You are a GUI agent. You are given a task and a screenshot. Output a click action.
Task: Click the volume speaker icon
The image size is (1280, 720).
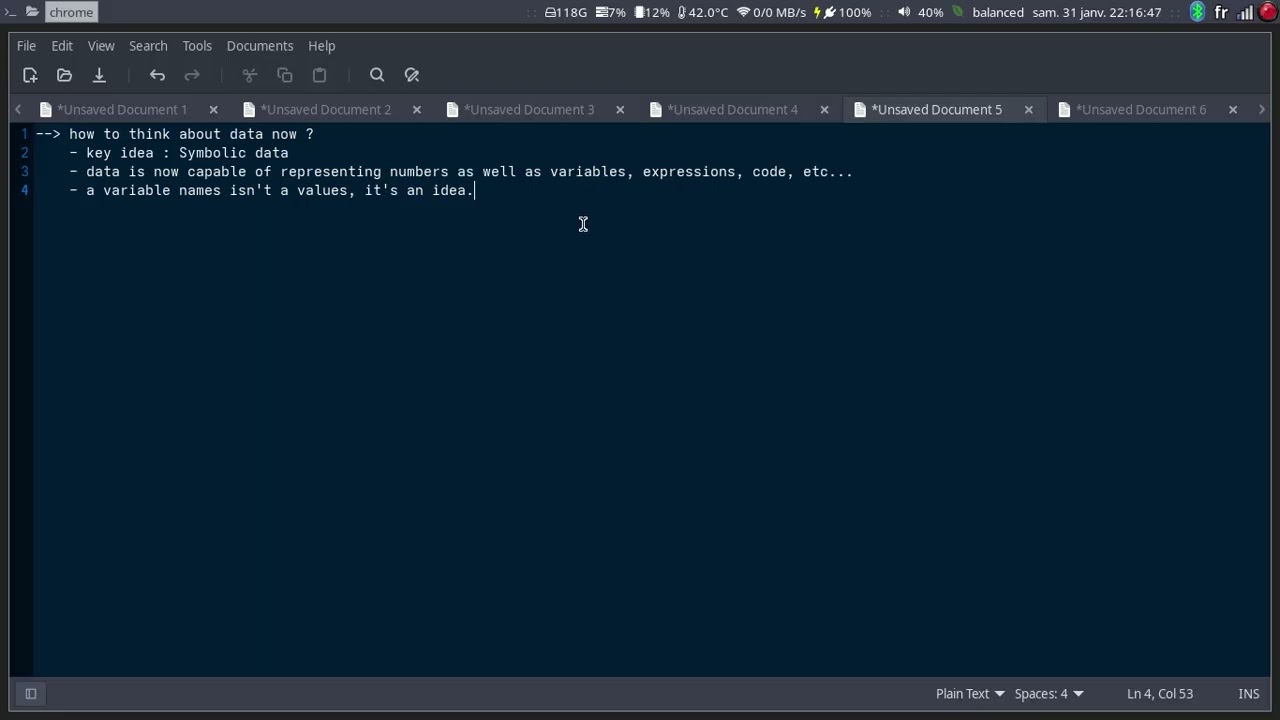904,12
